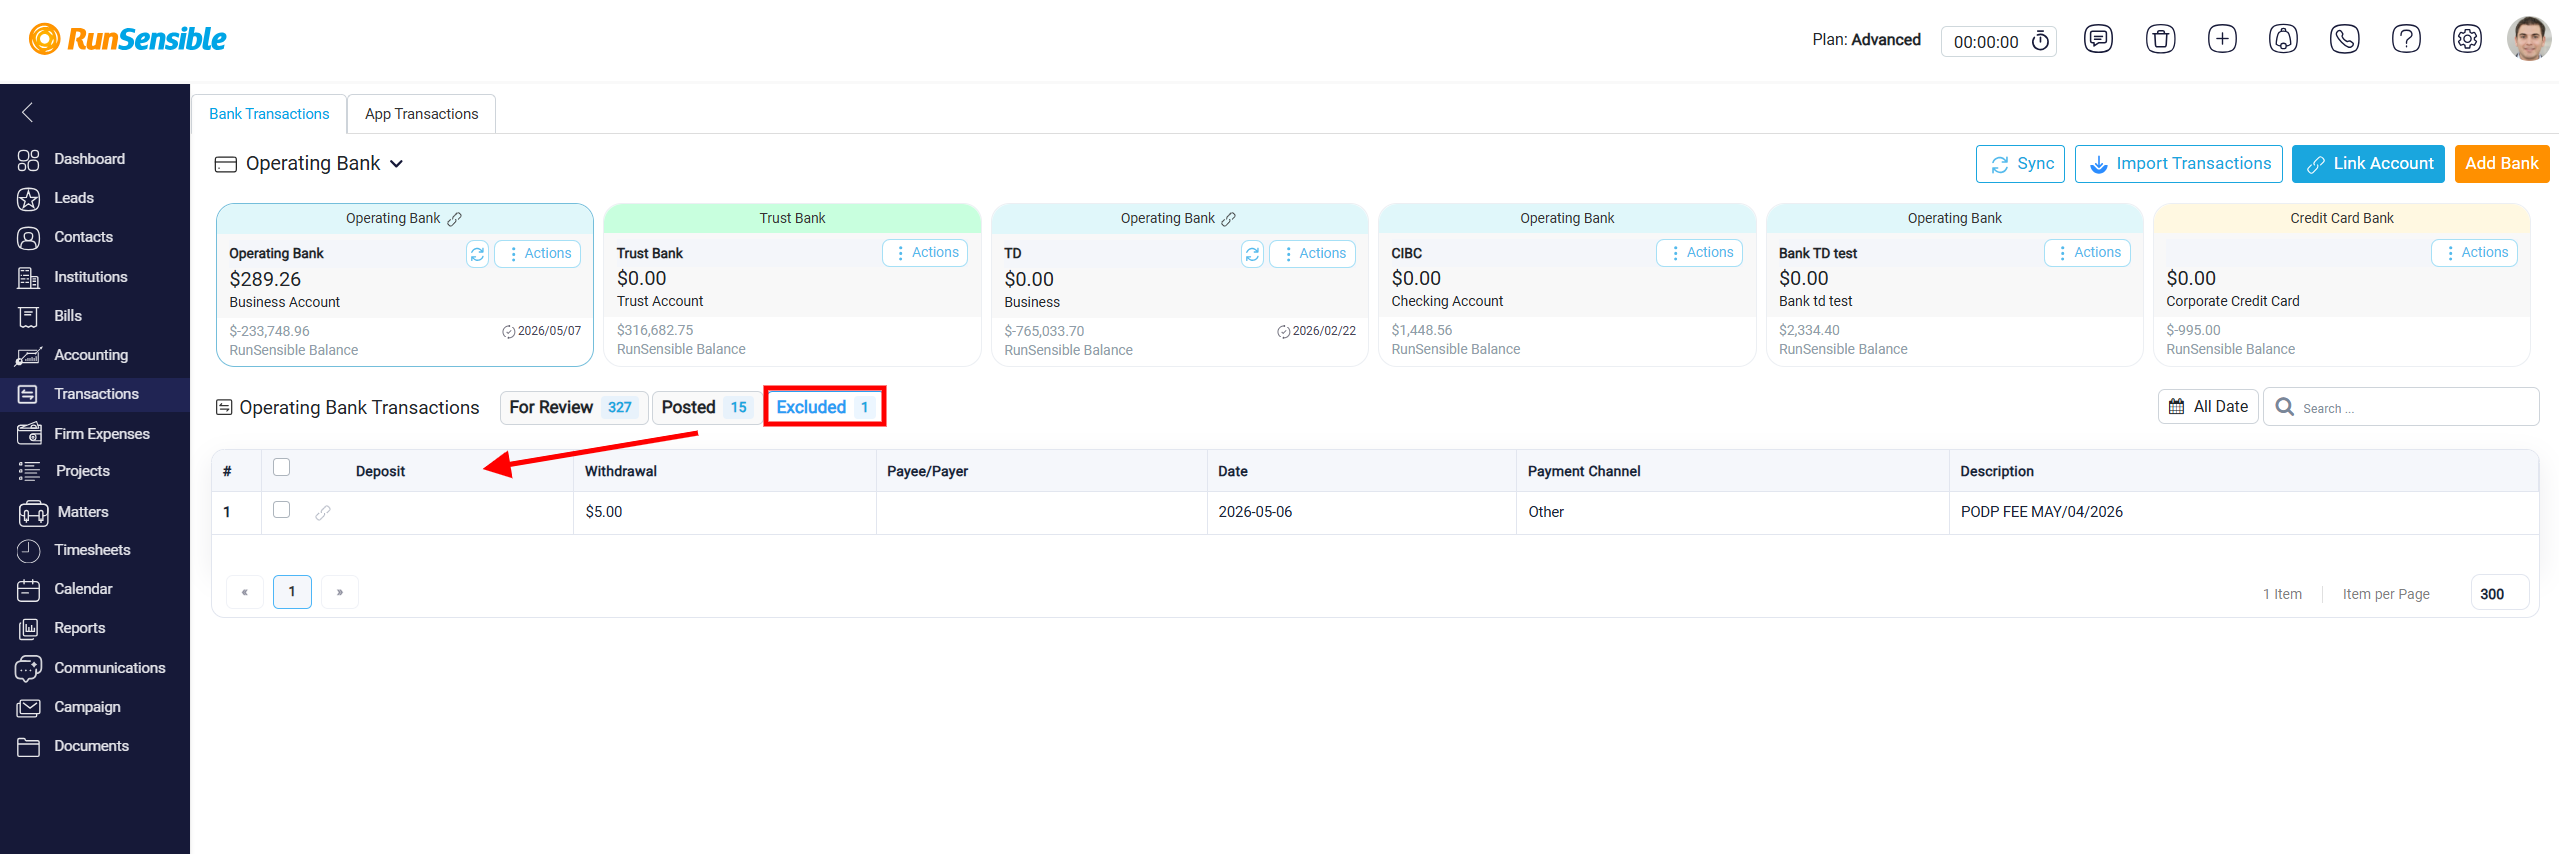Toggle the select-all checkbox in table header
Screen dimensions: 2559x854
coord(282,467)
